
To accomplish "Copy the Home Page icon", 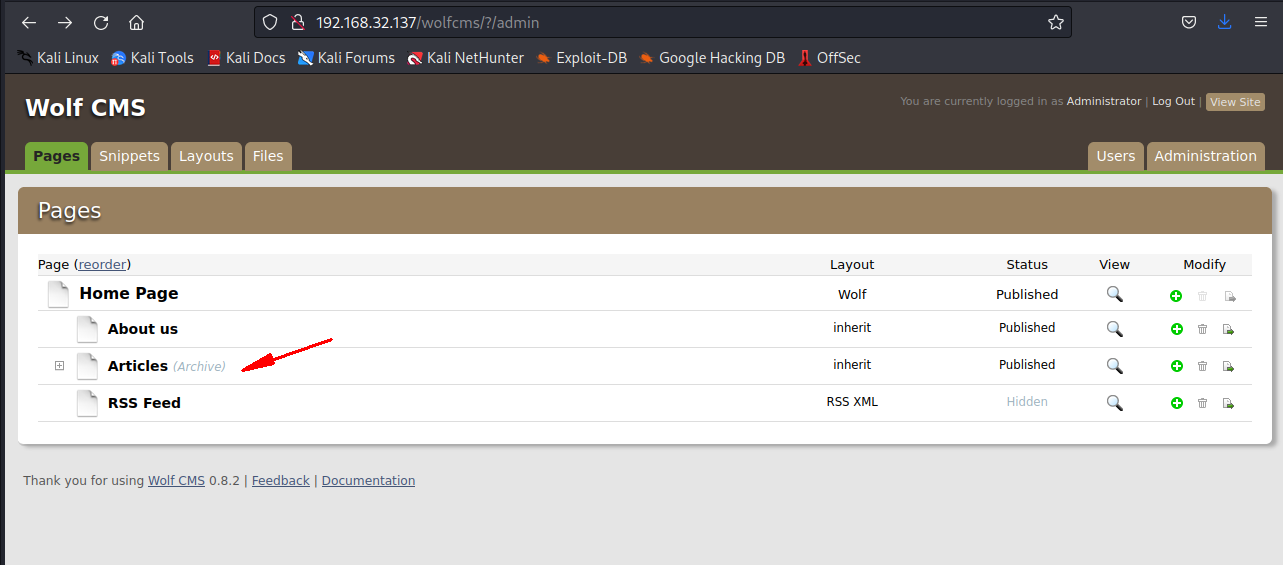I will point(1229,296).
